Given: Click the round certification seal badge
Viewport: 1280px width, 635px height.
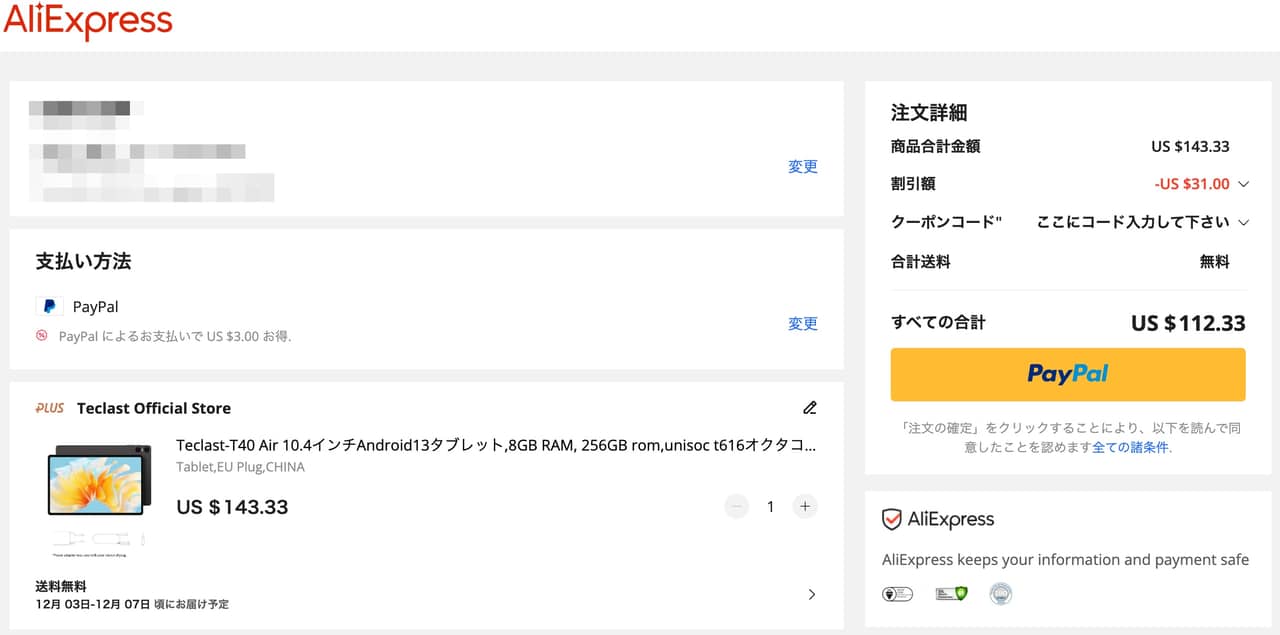Looking at the screenshot, I should point(1001,594).
